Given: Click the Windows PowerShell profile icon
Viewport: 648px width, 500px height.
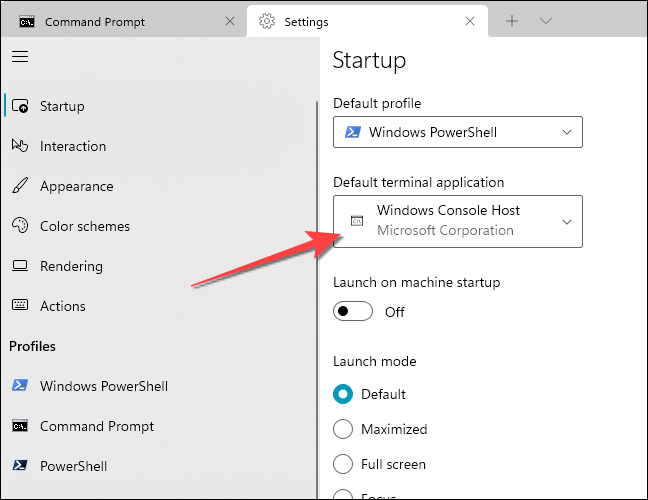Looking at the screenshot, I should point(20,386).
